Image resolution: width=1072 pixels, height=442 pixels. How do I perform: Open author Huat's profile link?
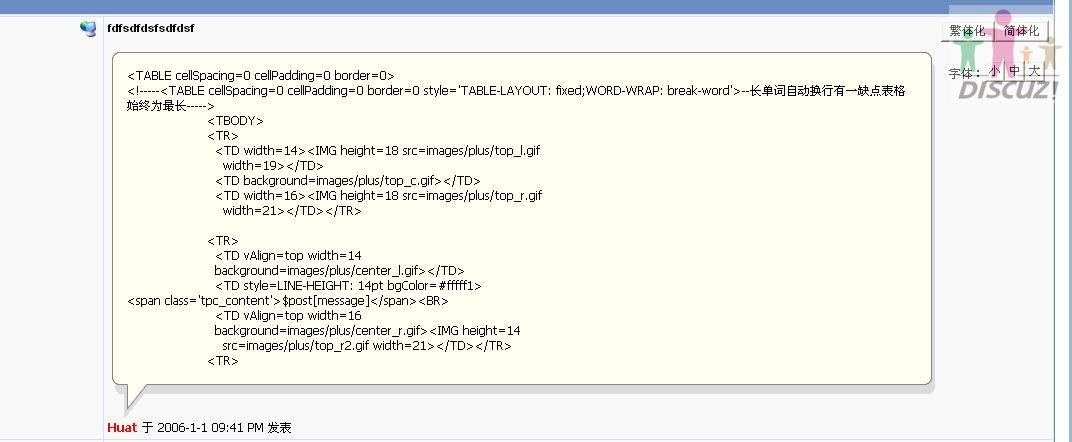pos(122,428)
